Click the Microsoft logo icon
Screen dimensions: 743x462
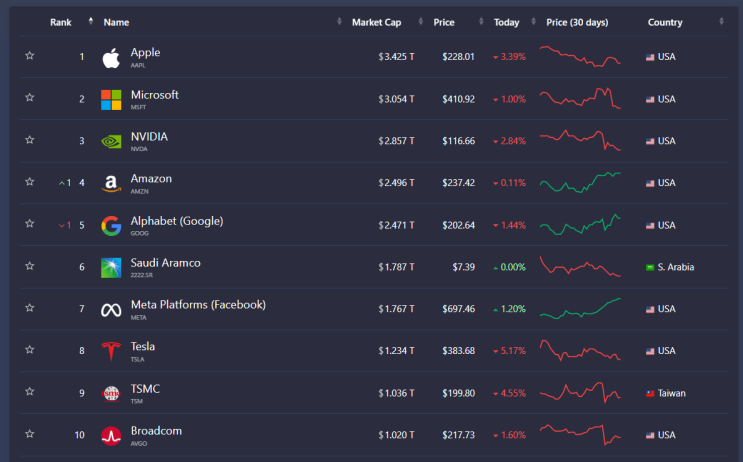(x=111, y=99)
